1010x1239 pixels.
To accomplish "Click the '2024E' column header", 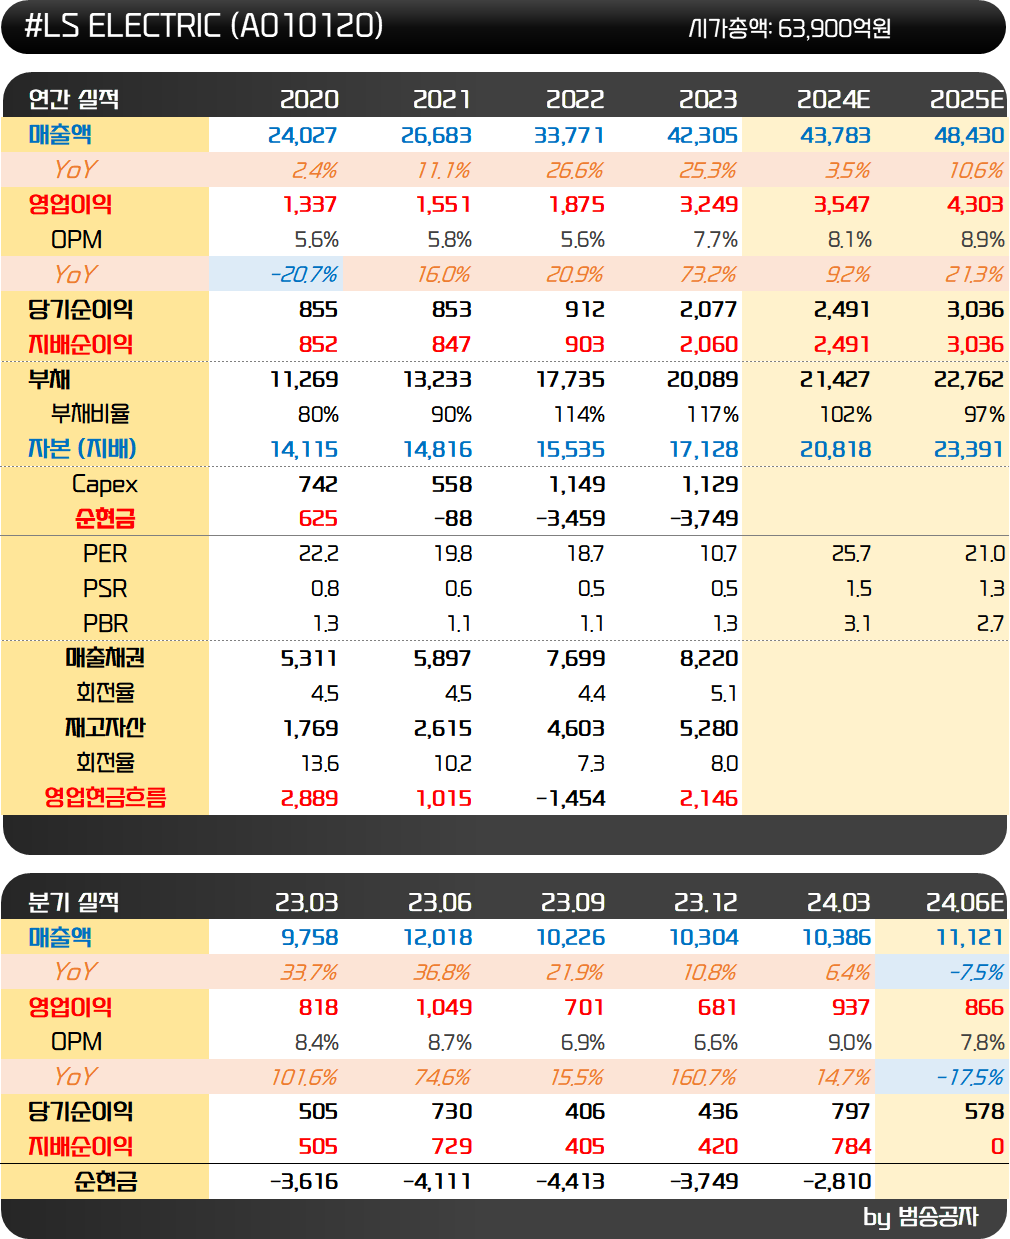I will tap(834, 99).
